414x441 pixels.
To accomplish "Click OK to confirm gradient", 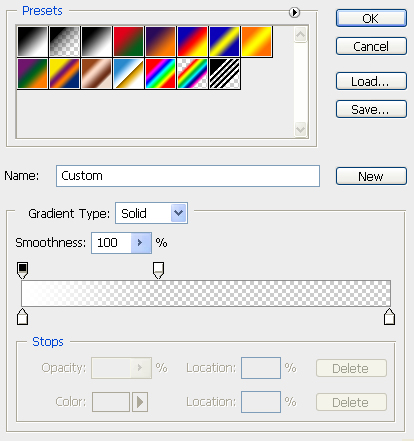I will (371, 18).
